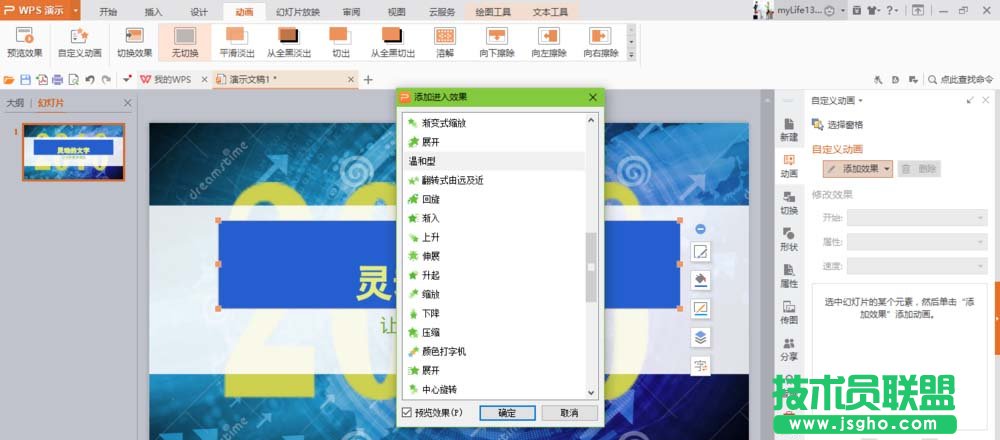This screenshot has height=440, width=1000.
Task: Click the 确定 button in dialog
Action: (507, 413)
